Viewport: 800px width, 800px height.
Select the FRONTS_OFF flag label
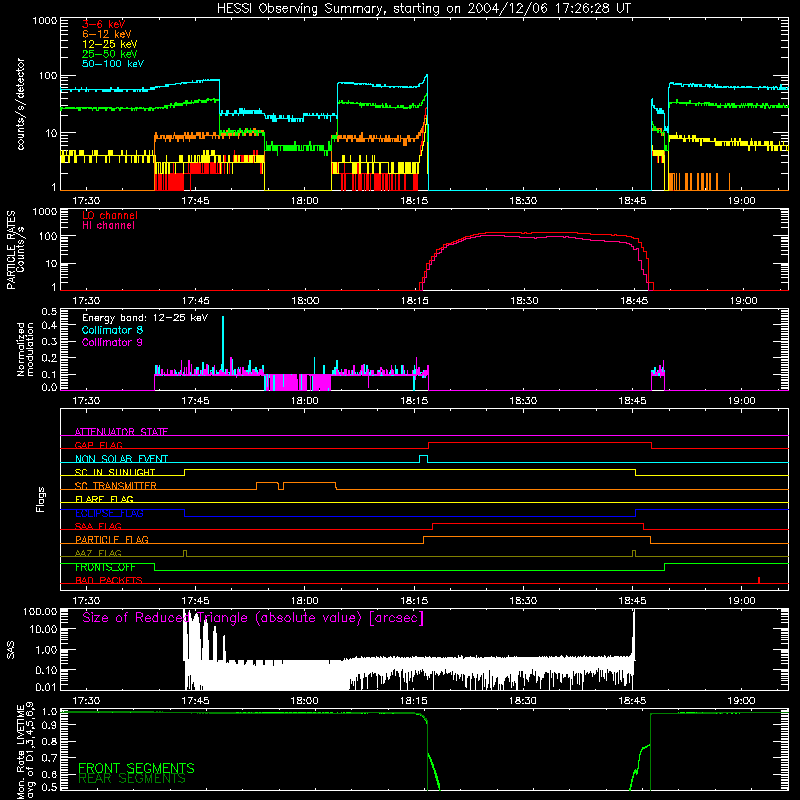tap(105, 567)
